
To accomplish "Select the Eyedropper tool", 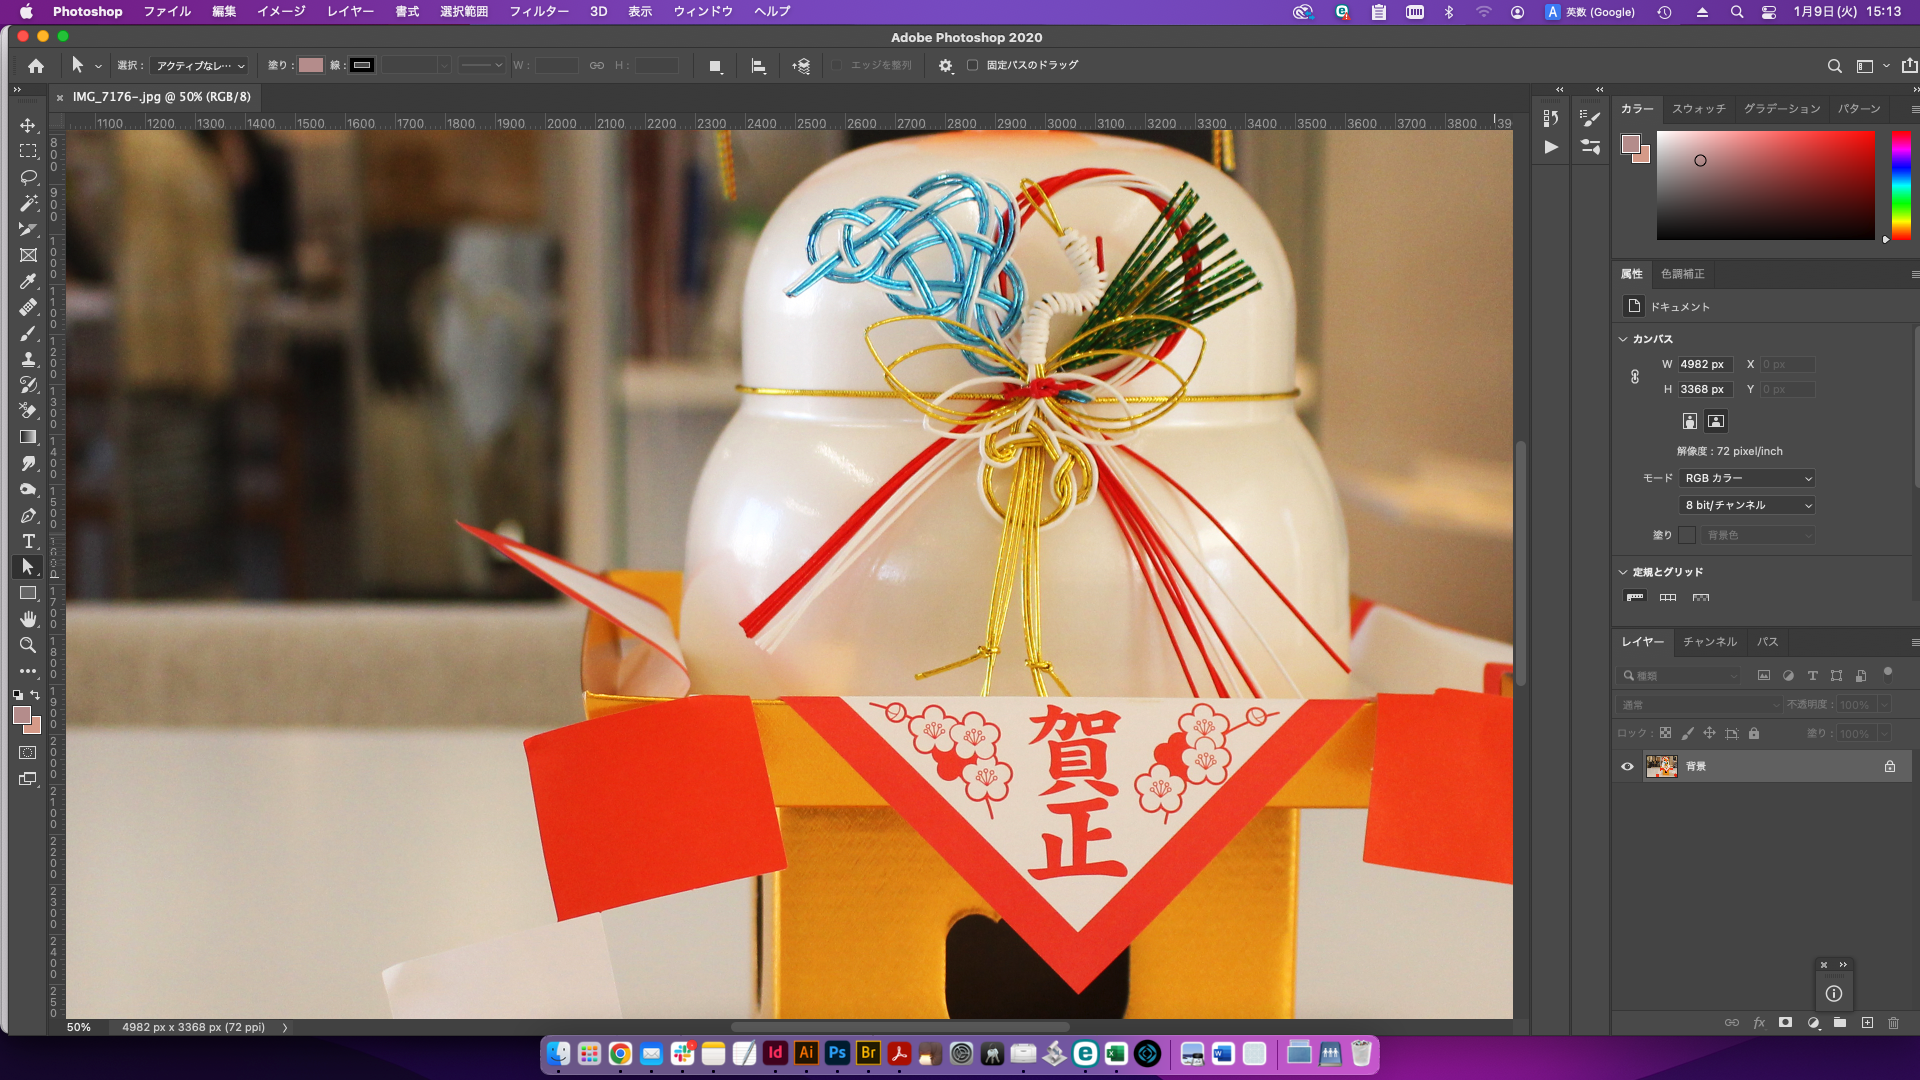I will [x=28, y=281].
